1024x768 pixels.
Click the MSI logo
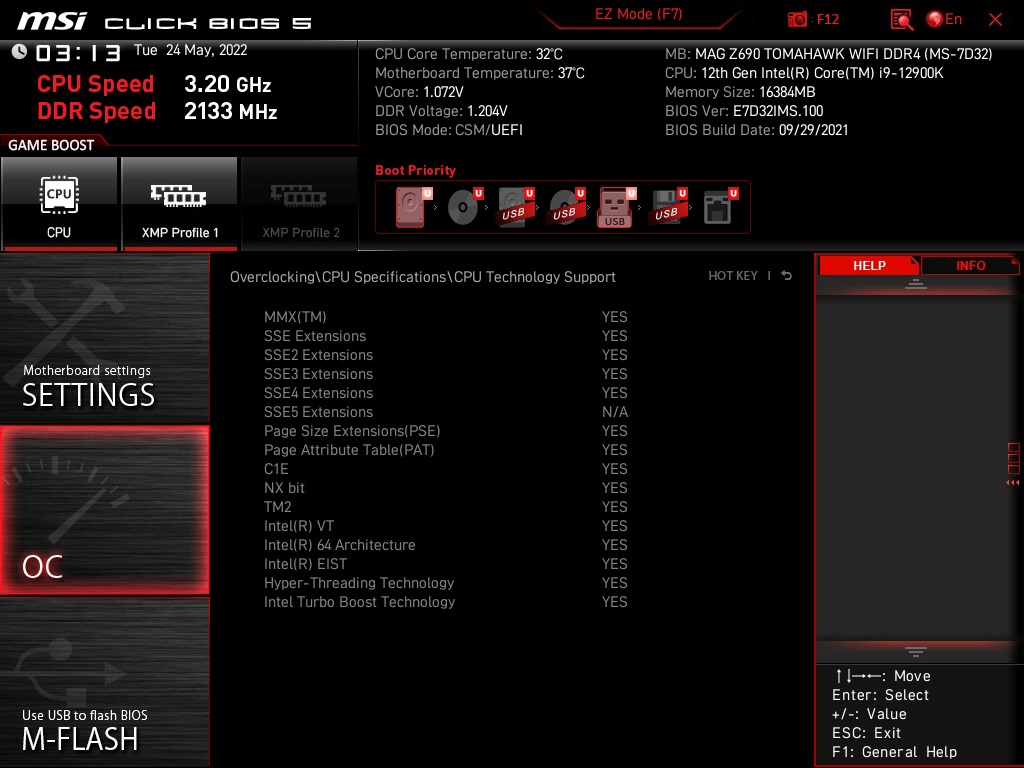(51, 21)
